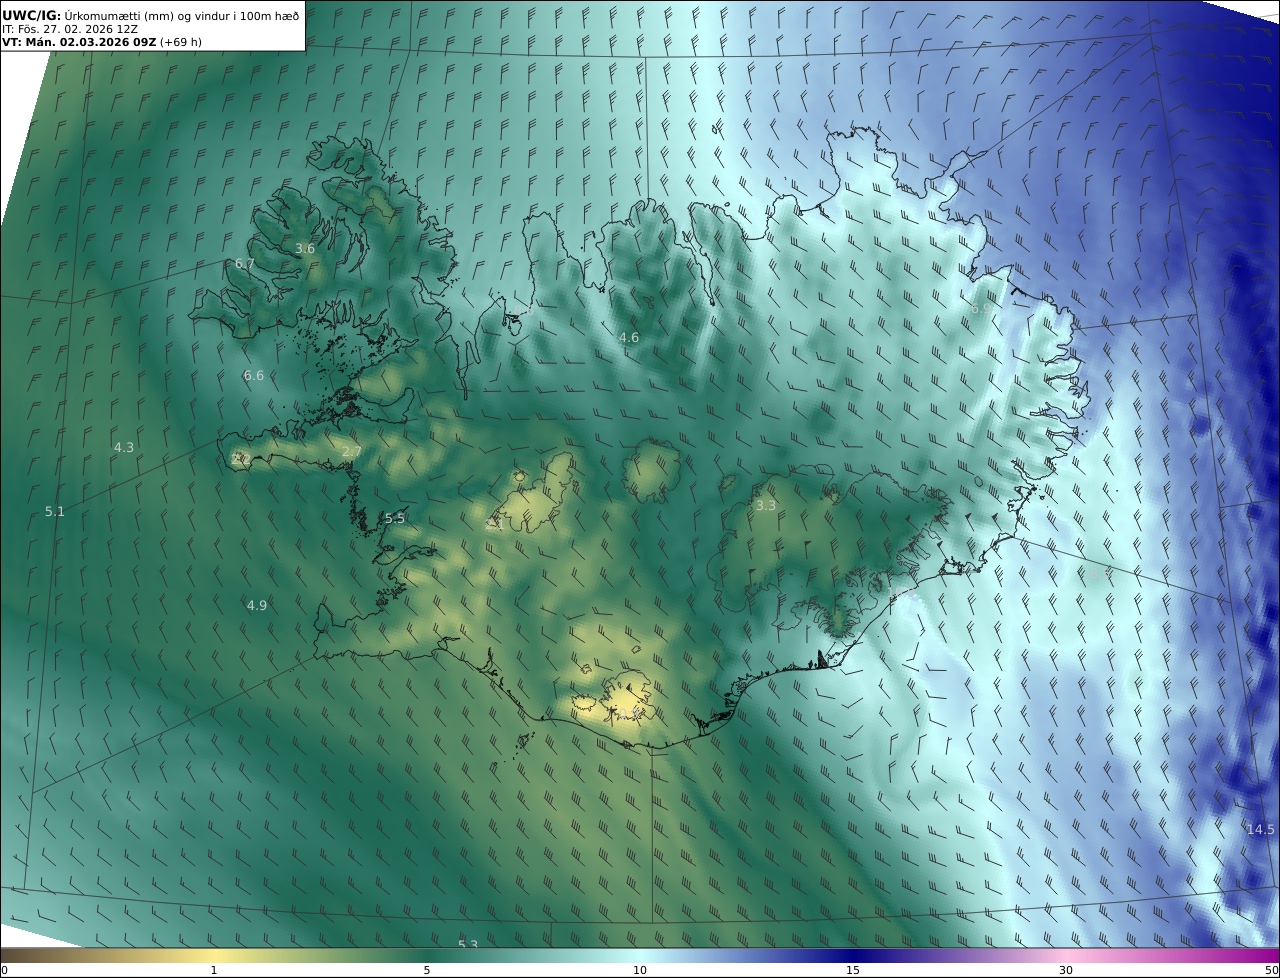
Task: Click the map value 6.9
Action: [x=982, y=309]
